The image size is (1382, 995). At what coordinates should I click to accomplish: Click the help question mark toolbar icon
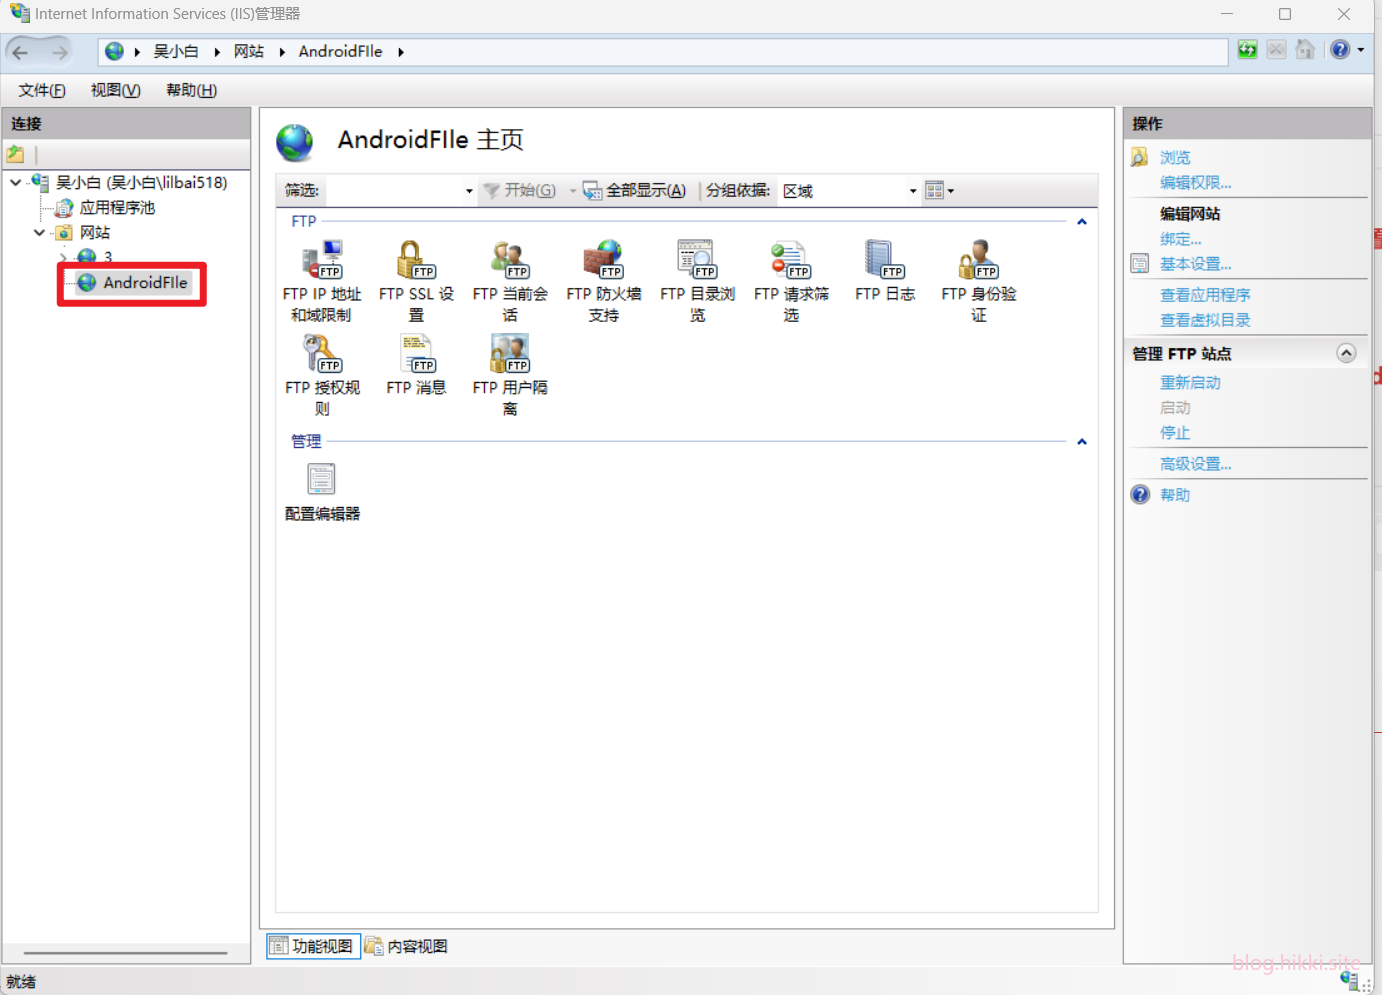tap(1340, 50)
